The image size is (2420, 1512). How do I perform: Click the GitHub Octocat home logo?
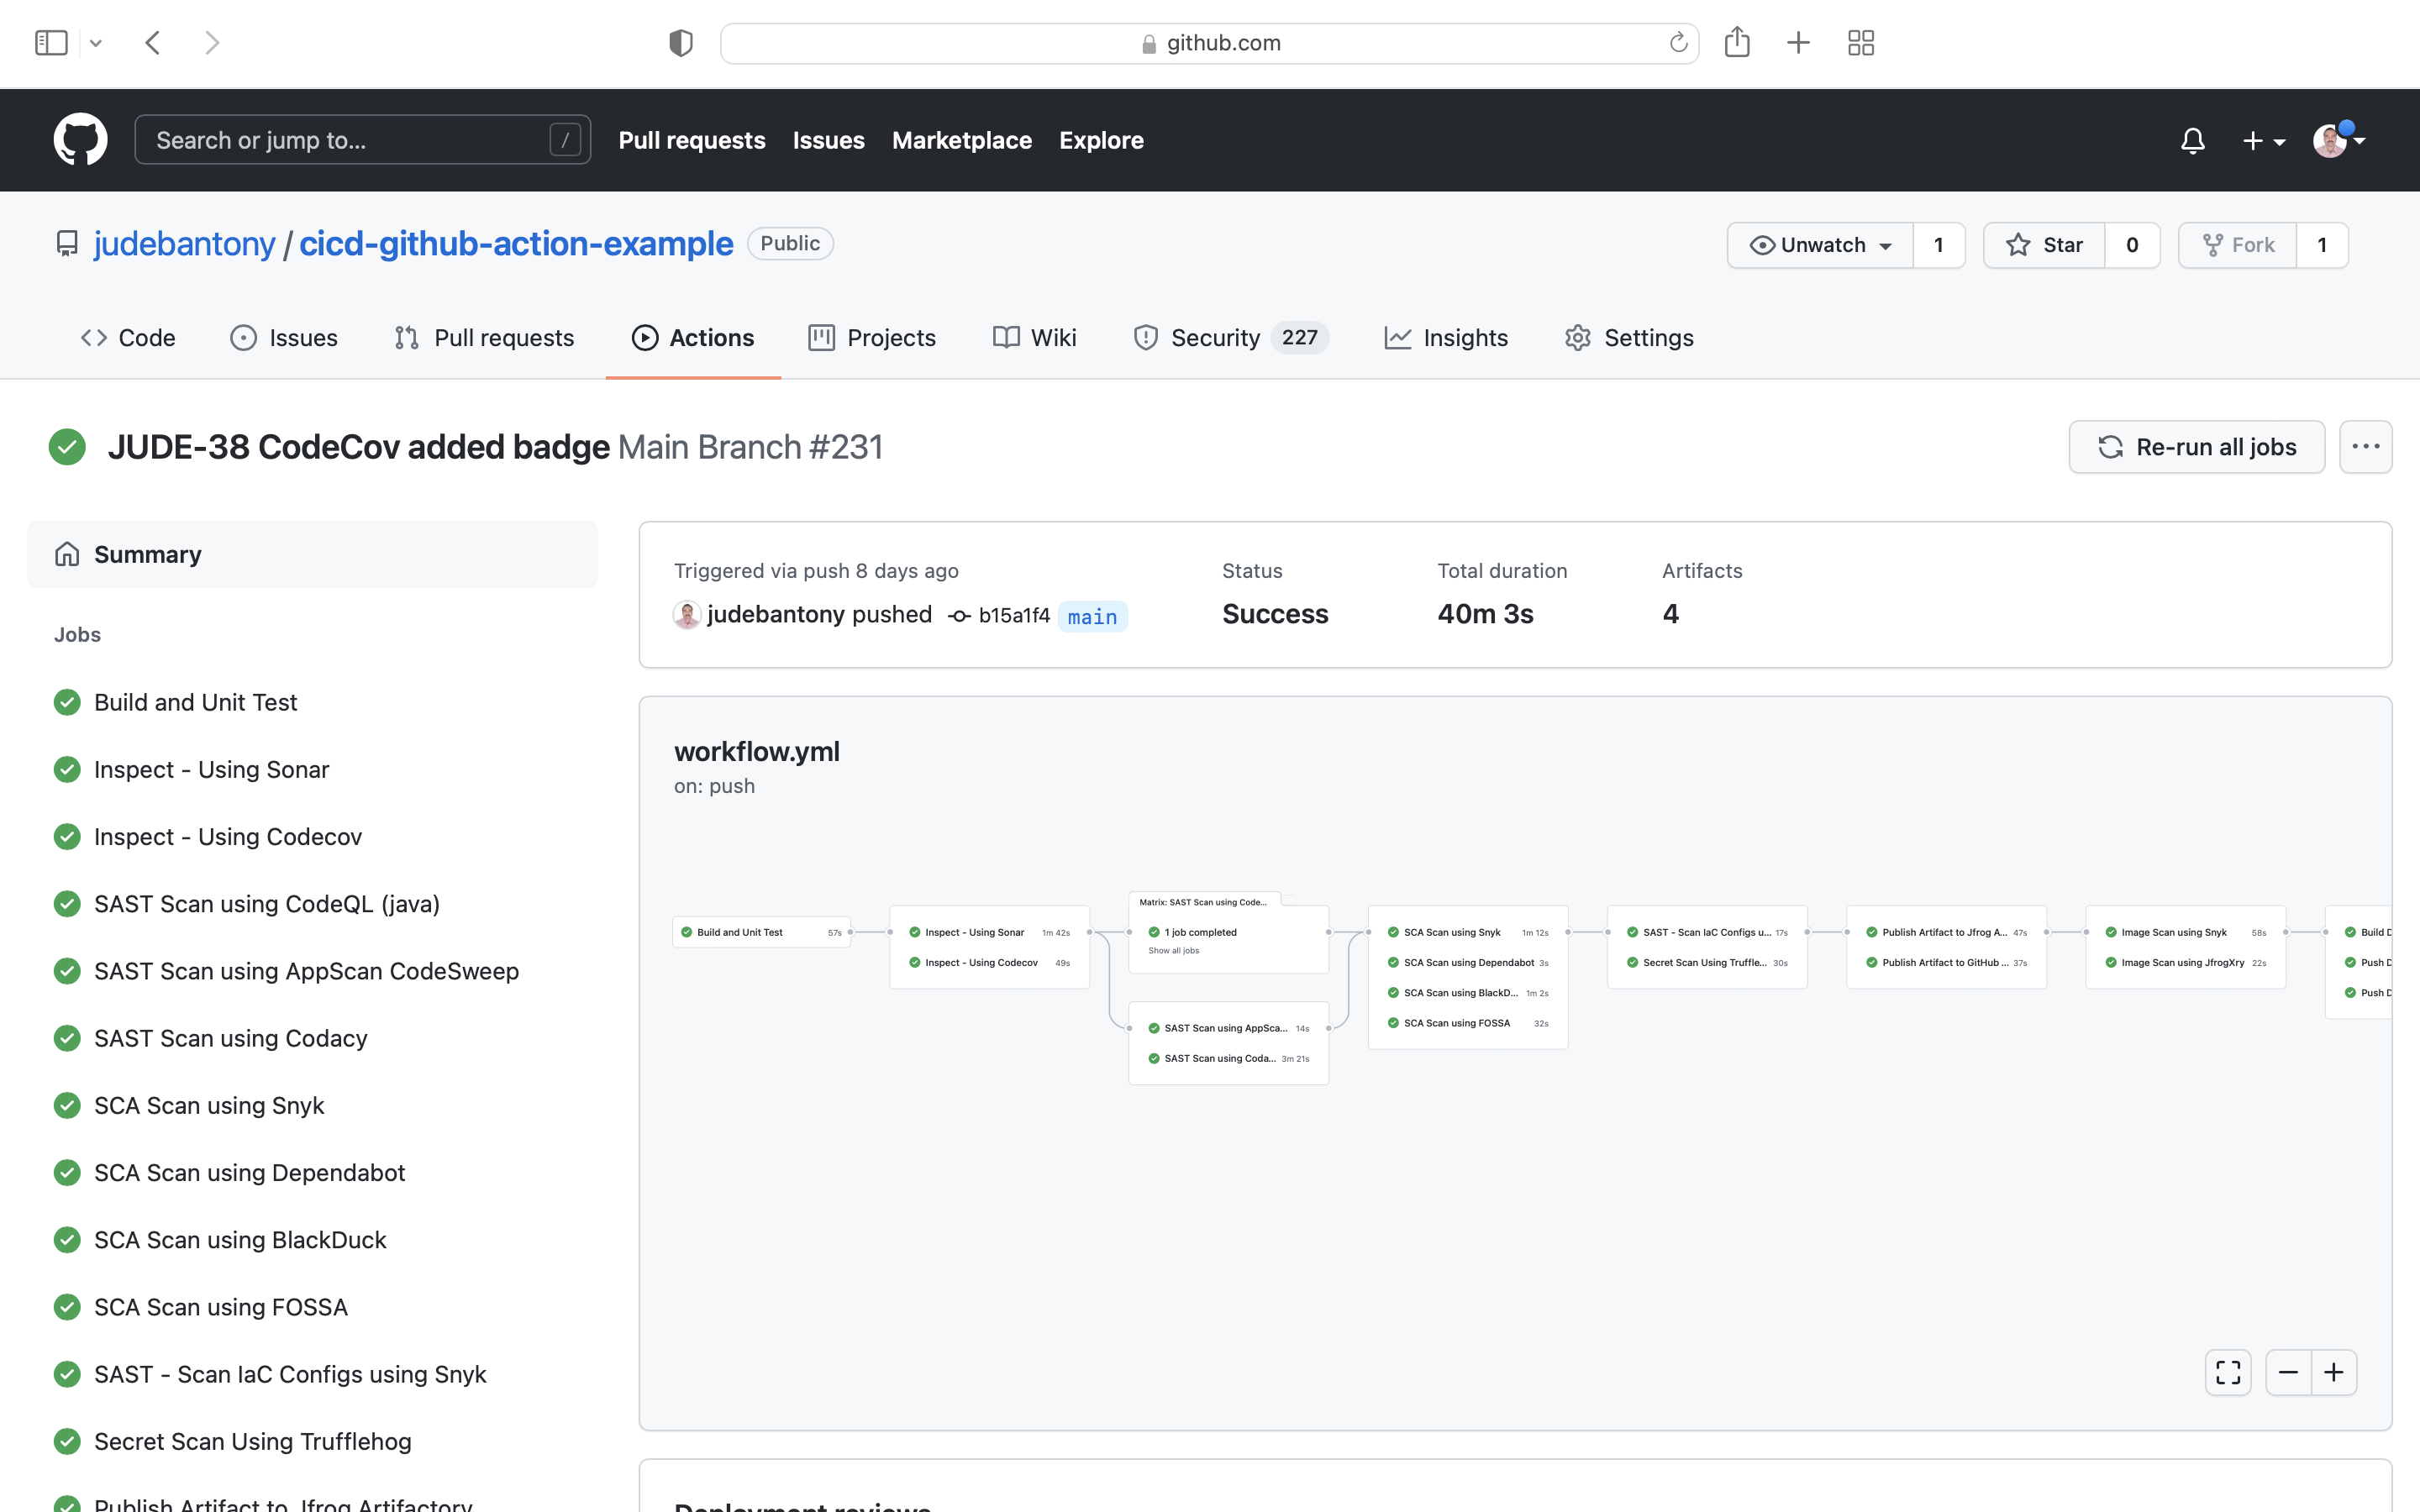pyautogui.click(x=80, y=140)
